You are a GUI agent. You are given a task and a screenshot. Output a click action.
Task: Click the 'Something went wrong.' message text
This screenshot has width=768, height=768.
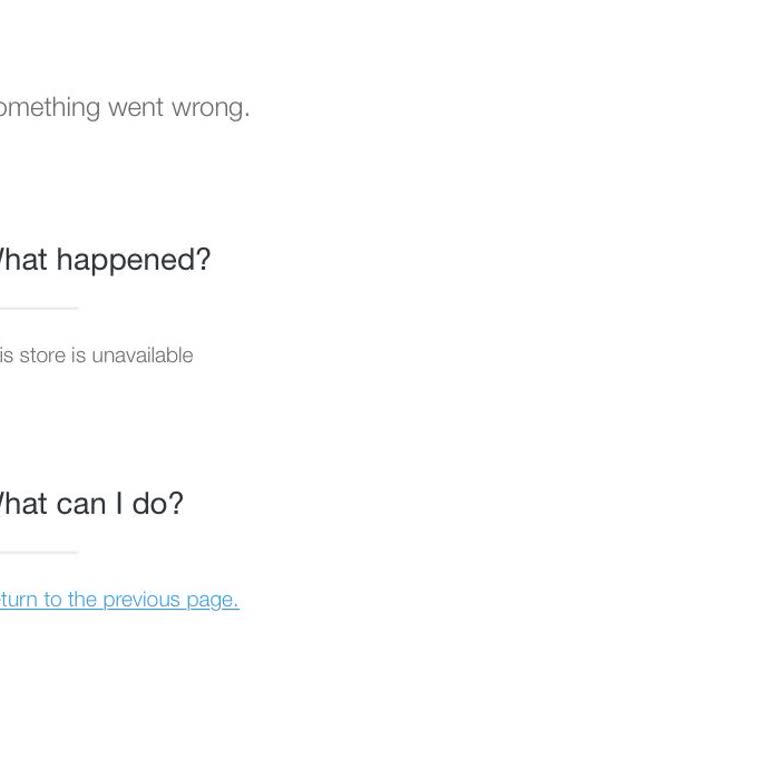(x=124, y=107)
